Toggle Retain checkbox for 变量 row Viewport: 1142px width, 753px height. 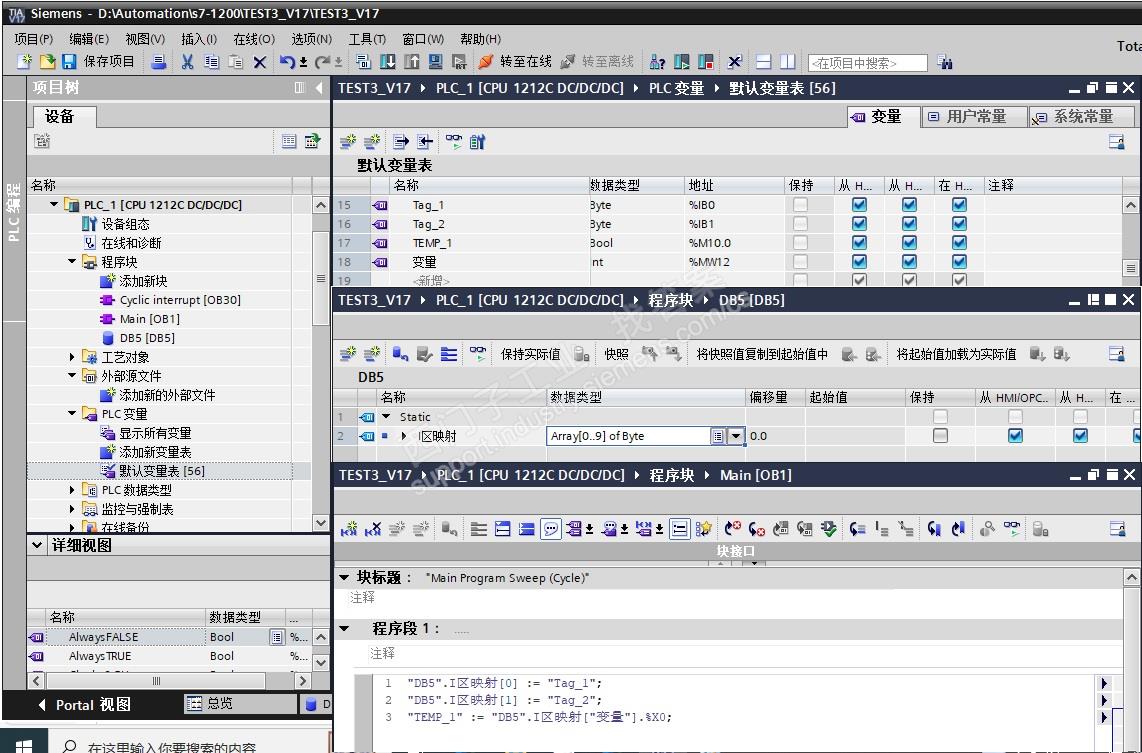pos(800,261)
